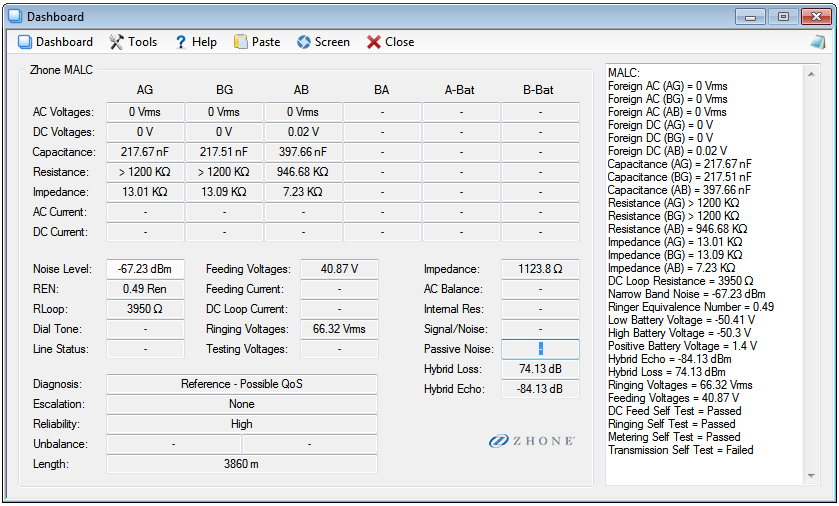Open the Help menu
The height and width of the screenshot is (506, 839).
point(181,42)
